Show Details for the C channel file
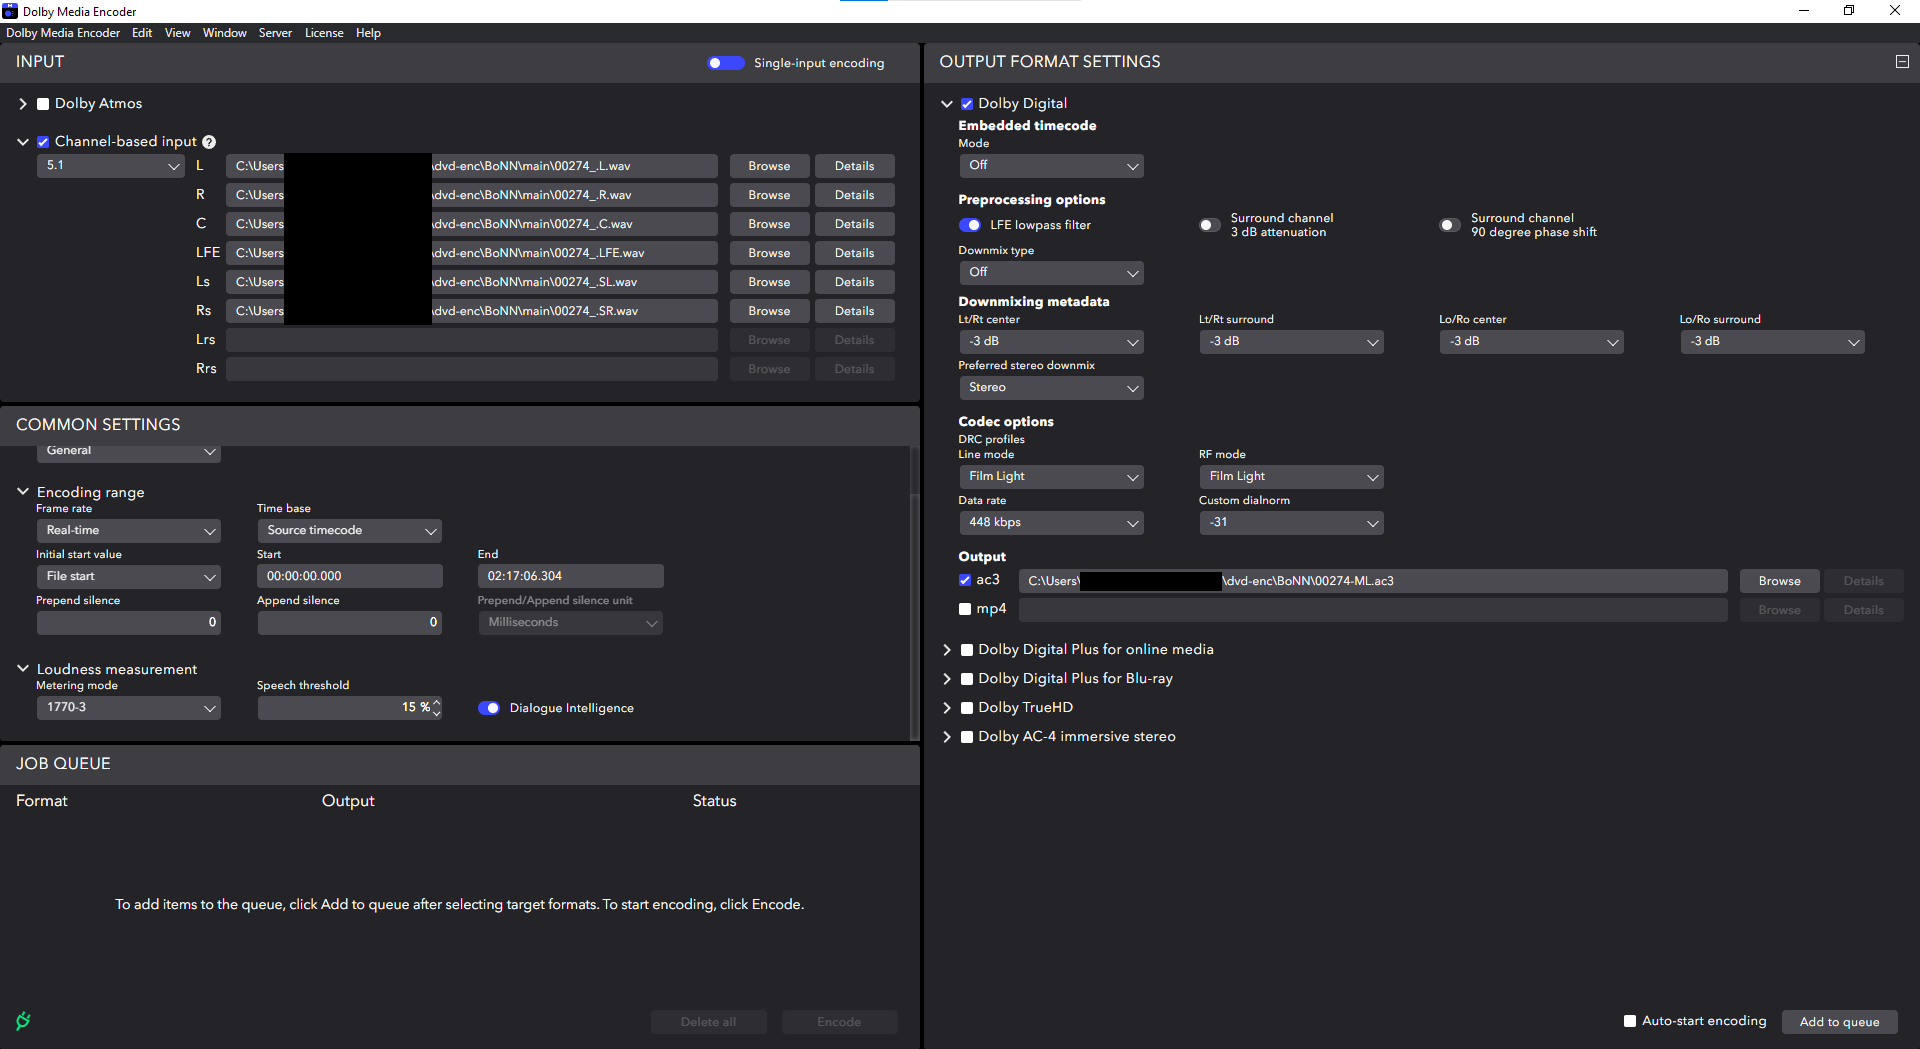Image resolution: width=1920 pixels, height=1049 pixels. (854, 224)
